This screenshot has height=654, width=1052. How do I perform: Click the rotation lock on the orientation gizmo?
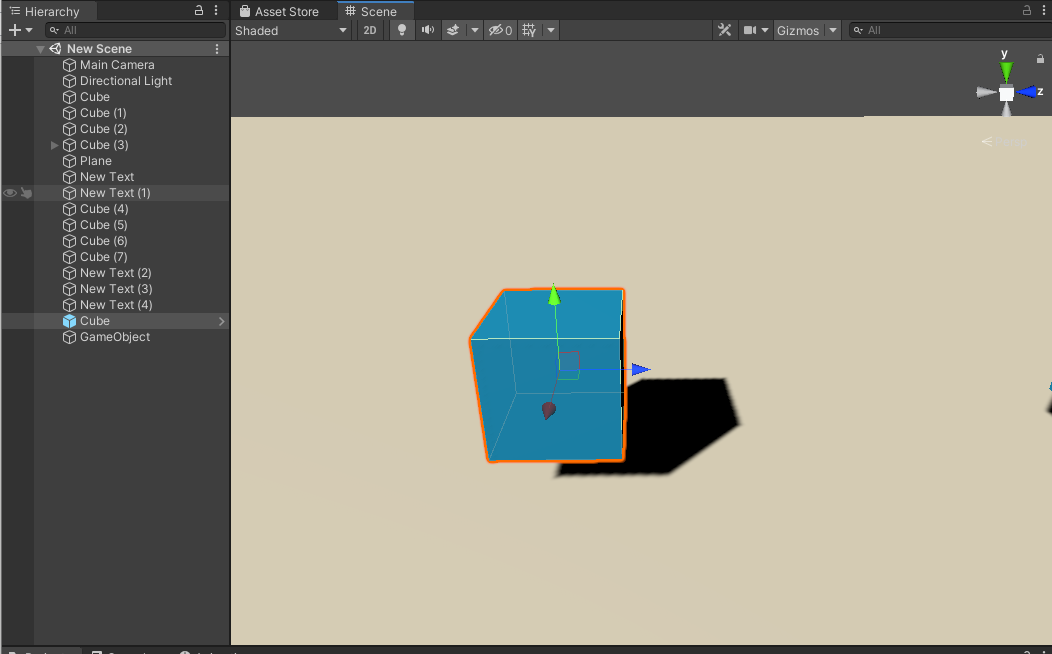click(1040, 59)
